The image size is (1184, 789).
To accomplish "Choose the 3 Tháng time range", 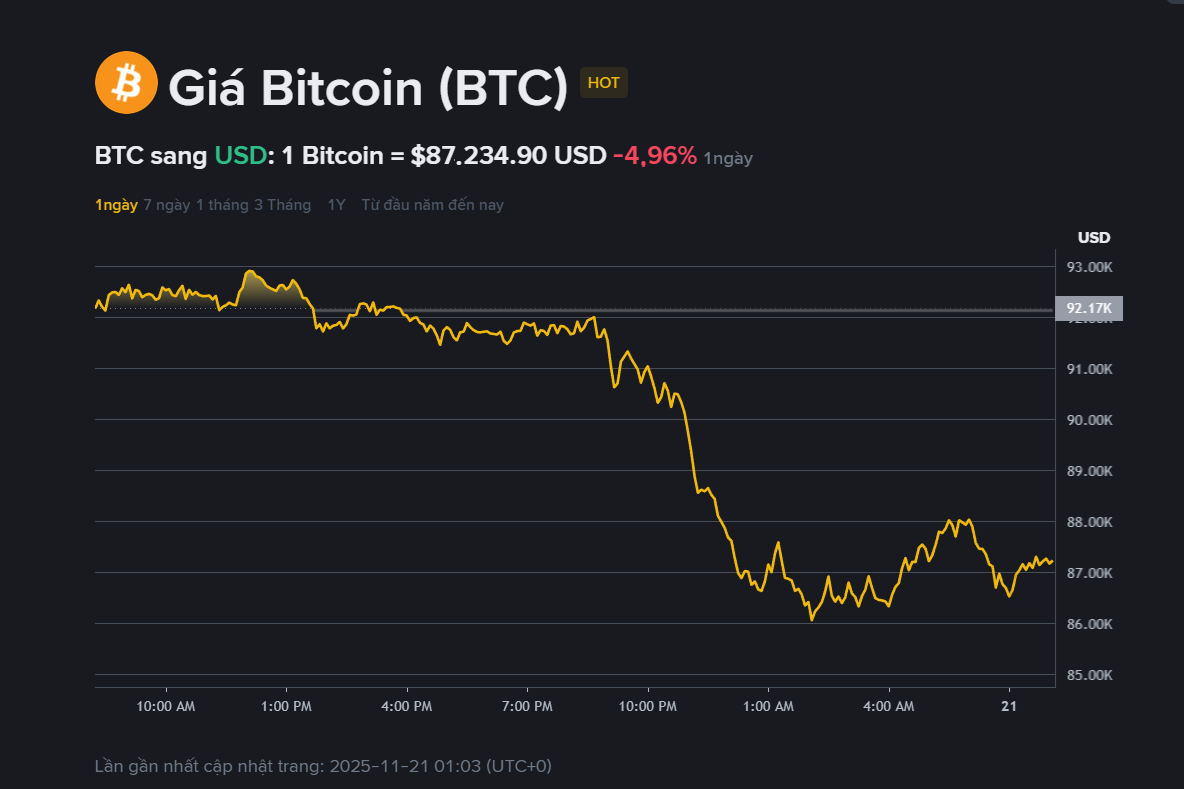I will click(x=281, y=205).
